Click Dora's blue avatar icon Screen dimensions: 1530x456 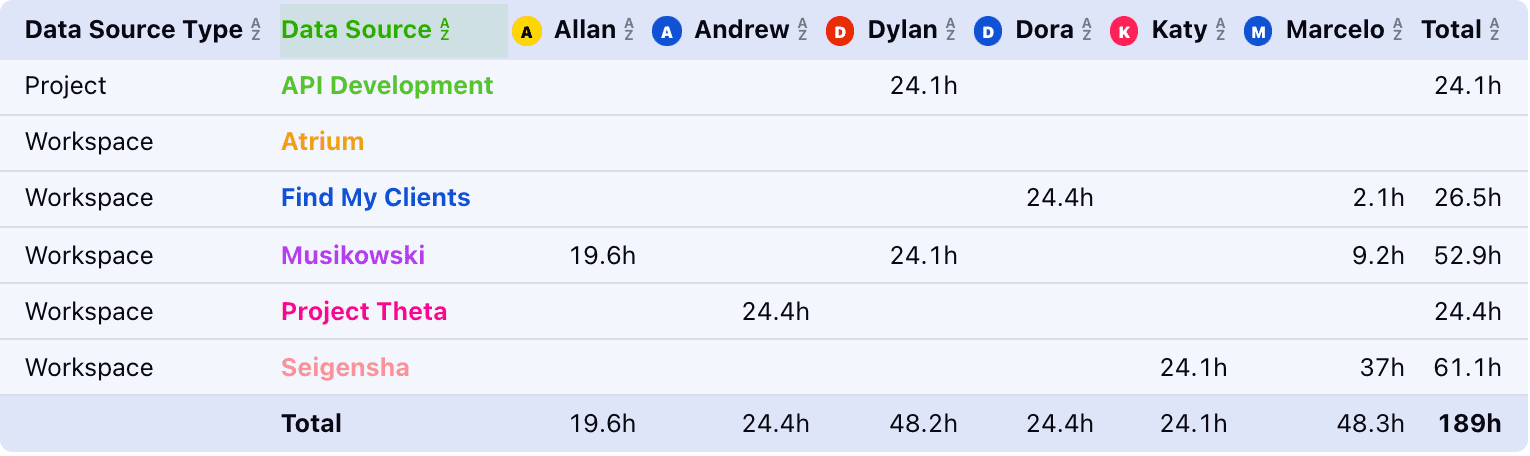click(x=988, y=31)
